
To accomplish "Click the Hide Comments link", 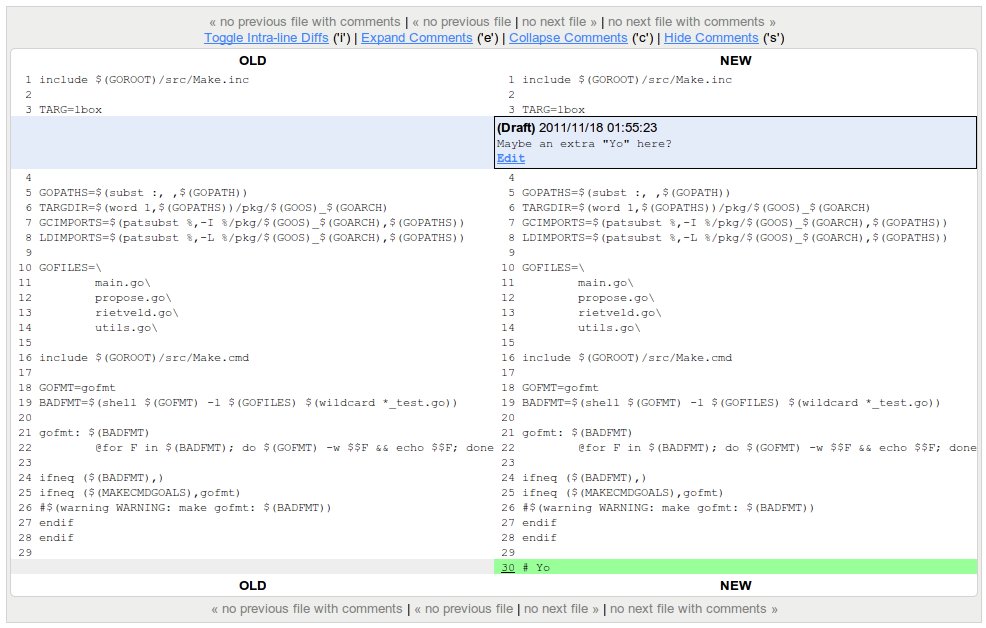I will (711, 38).
